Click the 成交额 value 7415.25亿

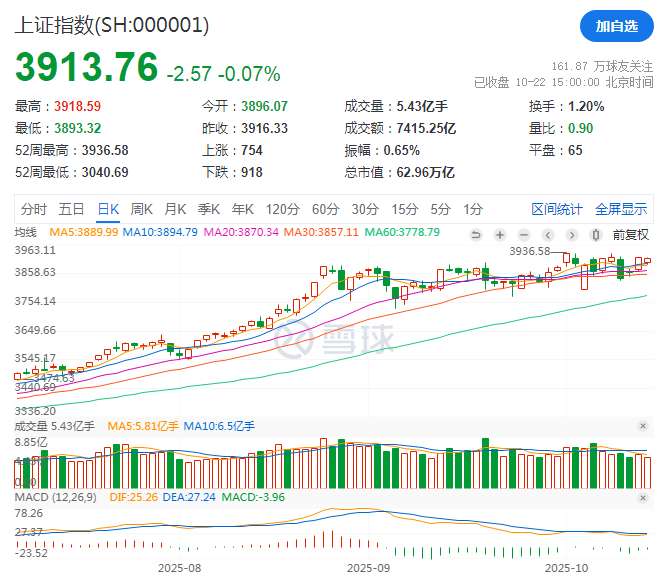pyautogui.click(x=426, y=129)
